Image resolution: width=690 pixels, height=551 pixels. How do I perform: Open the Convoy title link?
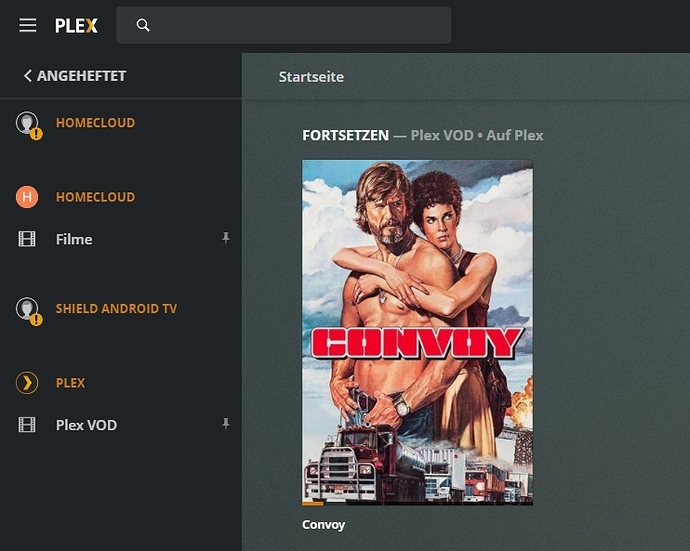point(323,525)
